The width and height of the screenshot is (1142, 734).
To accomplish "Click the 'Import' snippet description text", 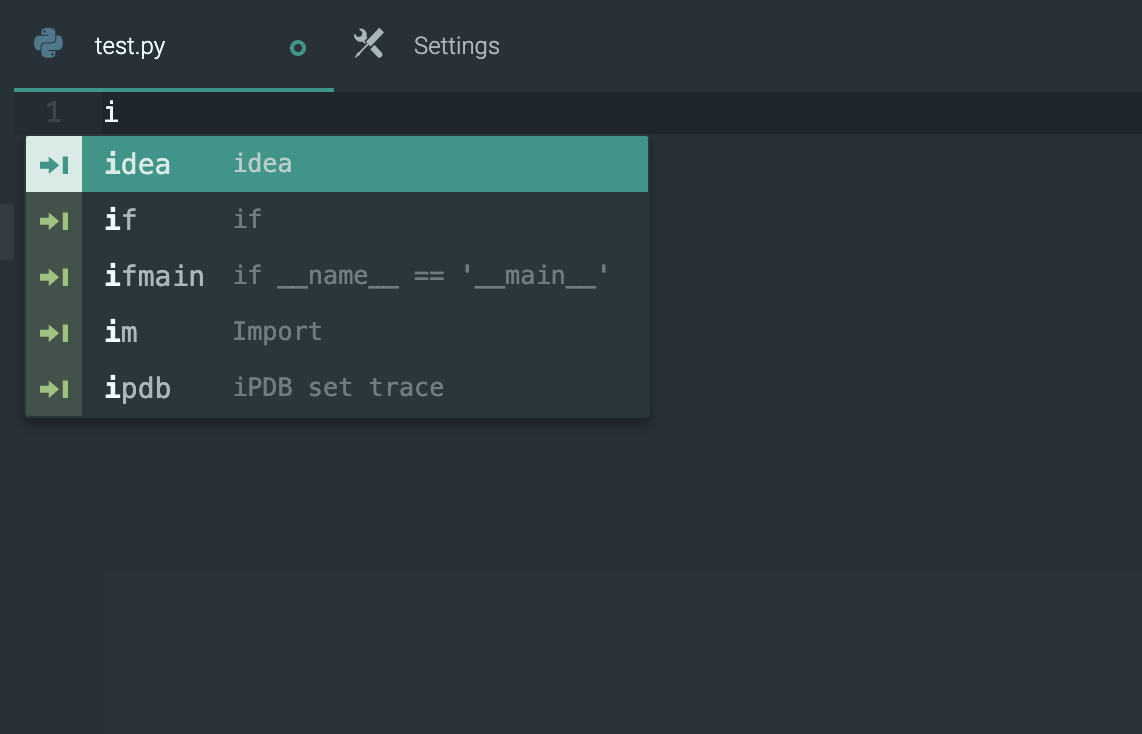I will pyautogui.click(x=277, y=331).
